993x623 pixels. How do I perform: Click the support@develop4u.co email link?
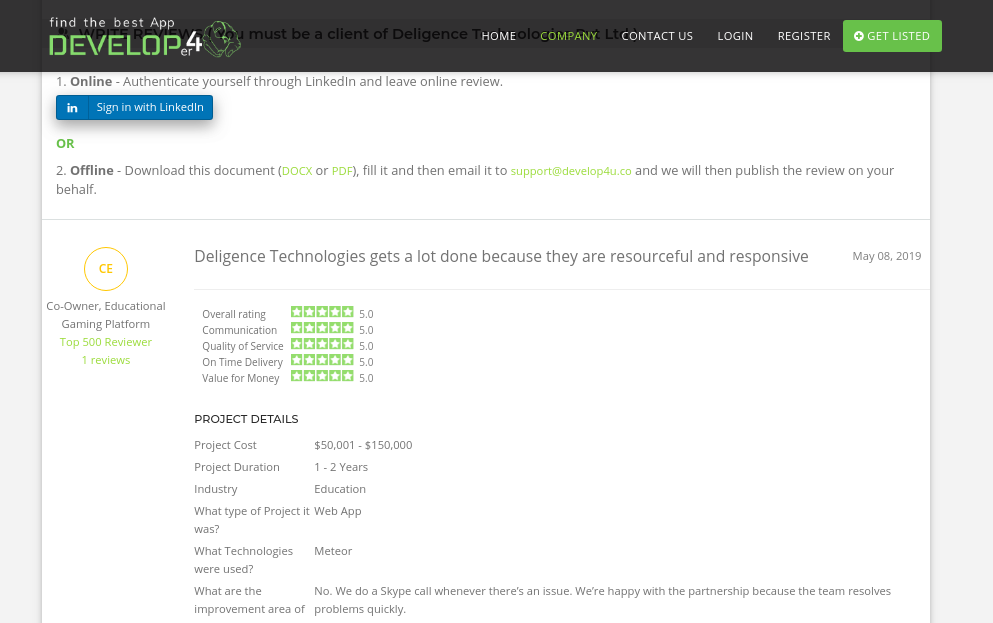pos(571,171)
